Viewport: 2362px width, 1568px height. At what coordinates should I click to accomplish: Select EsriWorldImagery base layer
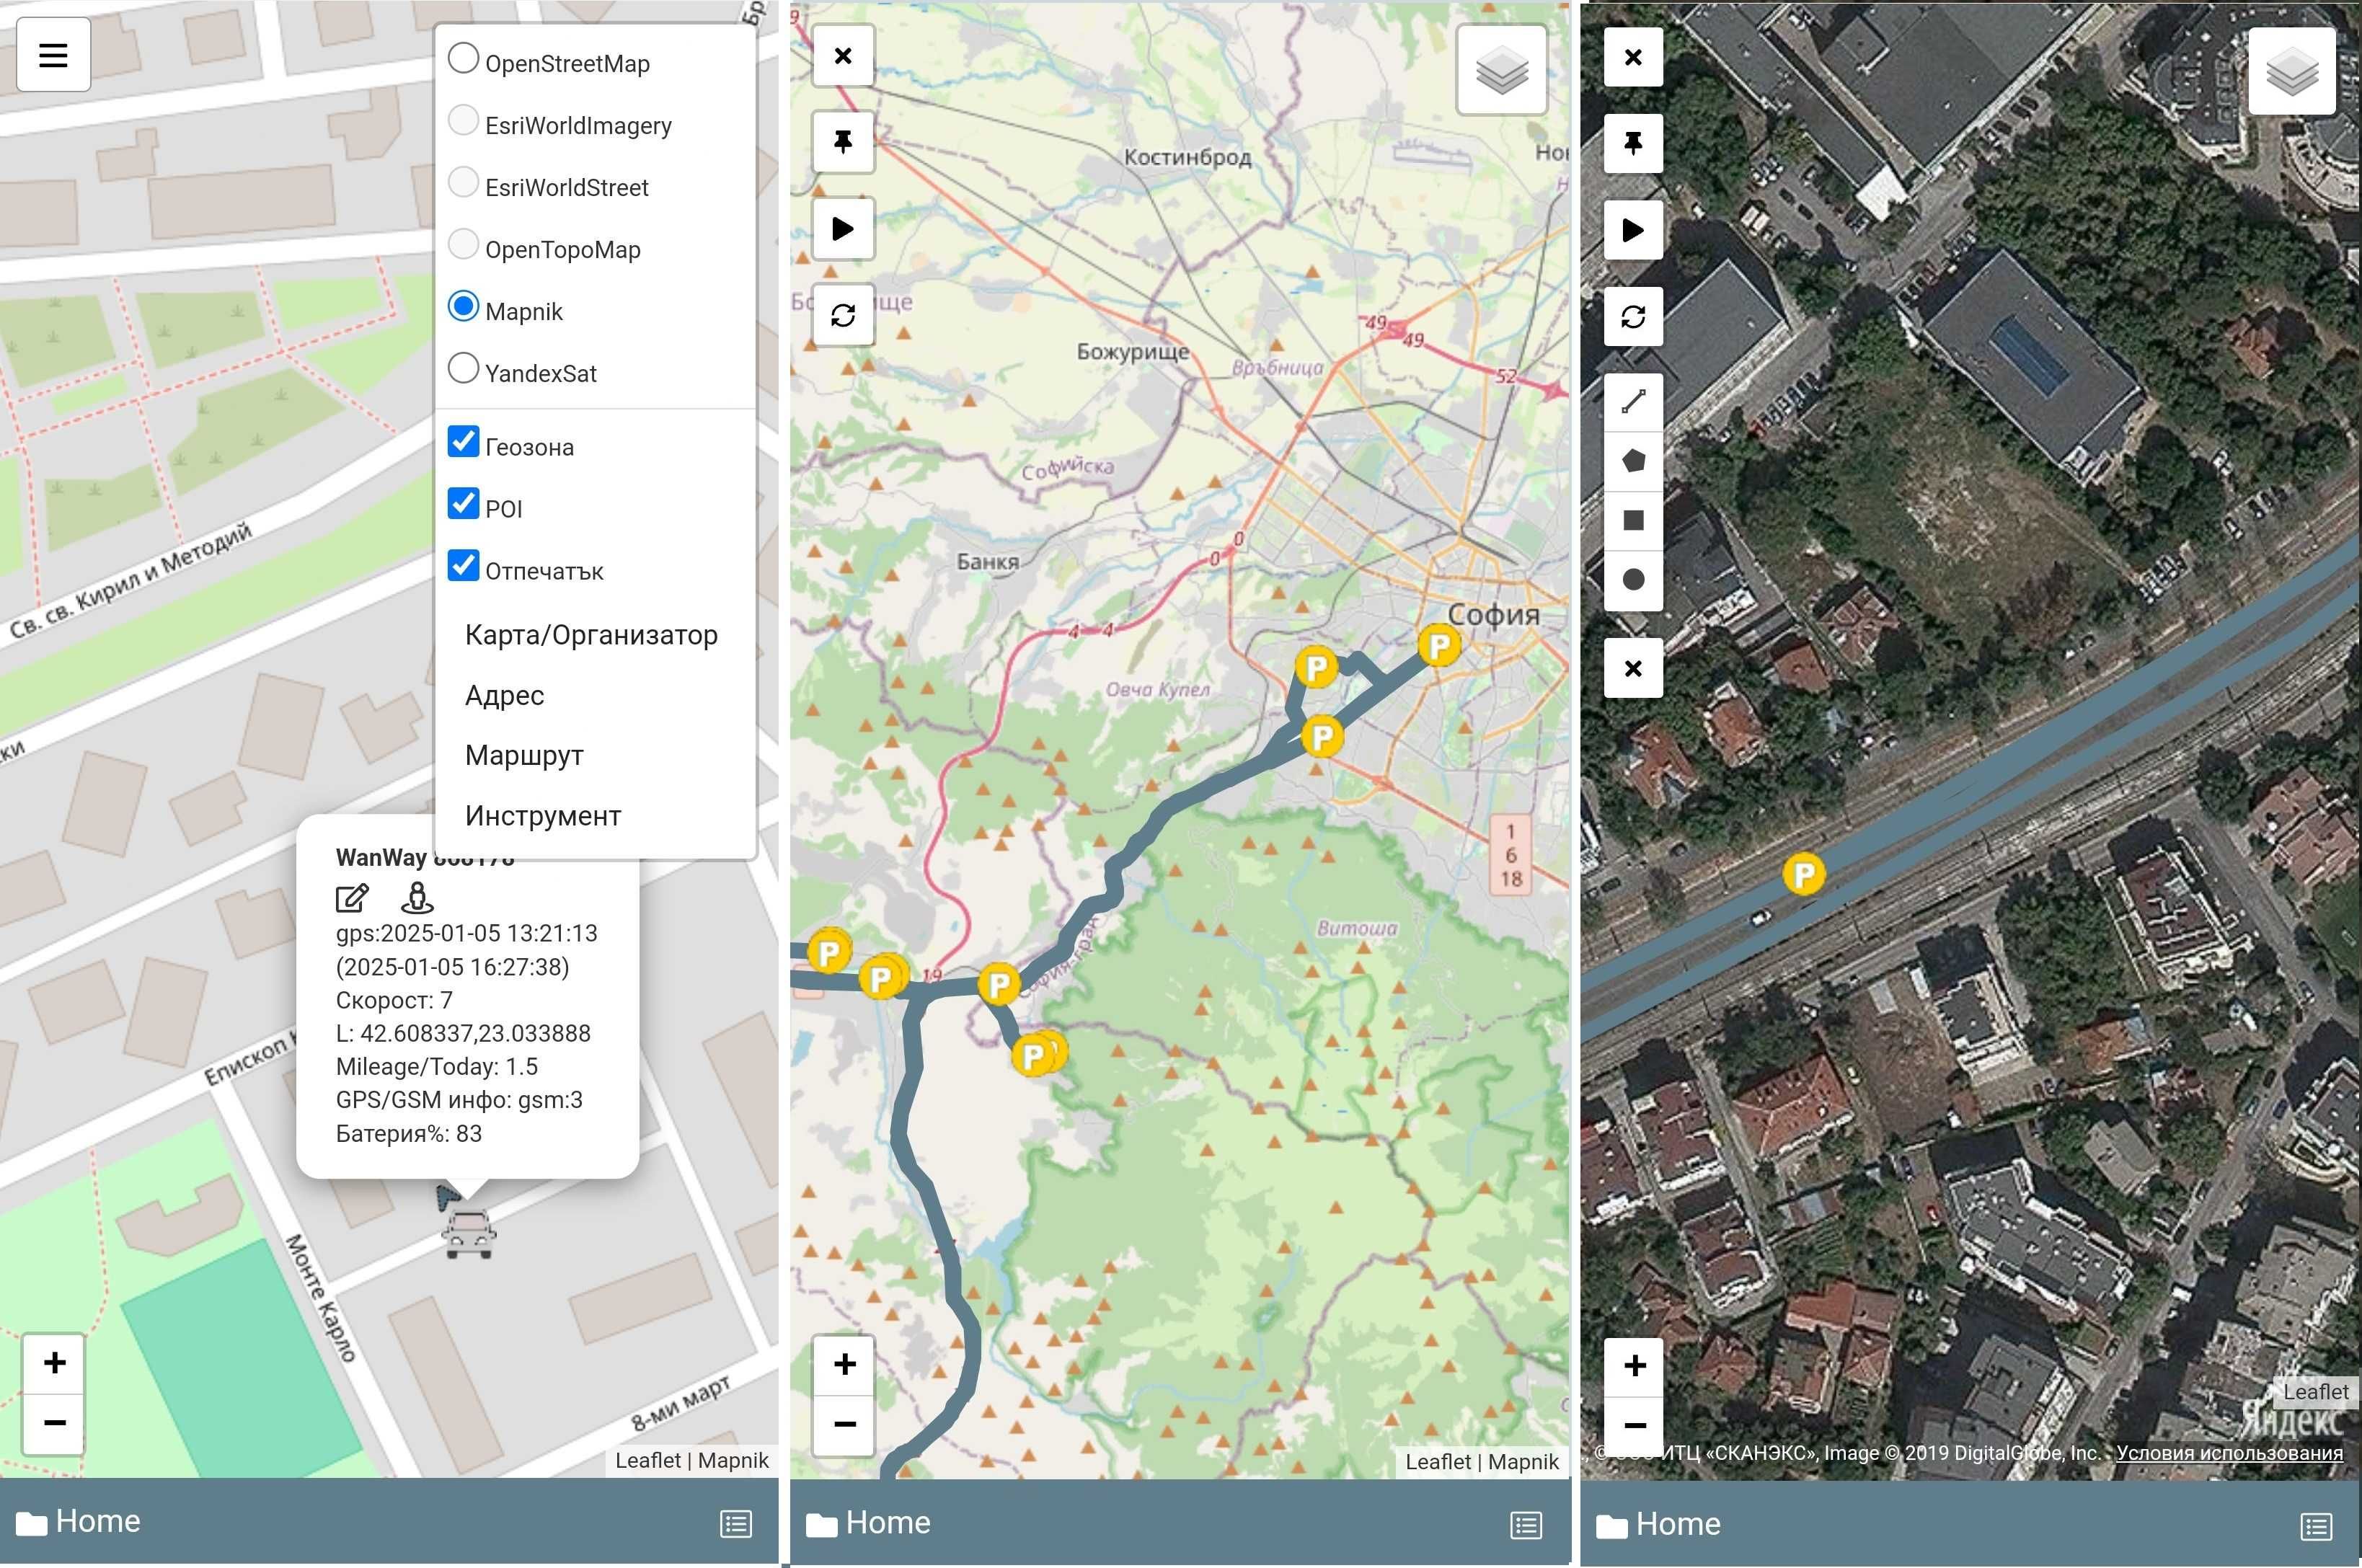tap(463, 120)
